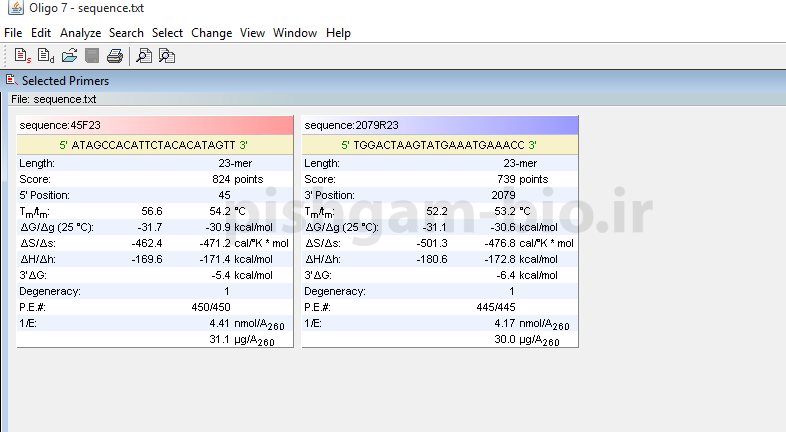Select the sequence:2079R23 primer header
Viewport: 786px width, 432px height.
coord(440,125)
